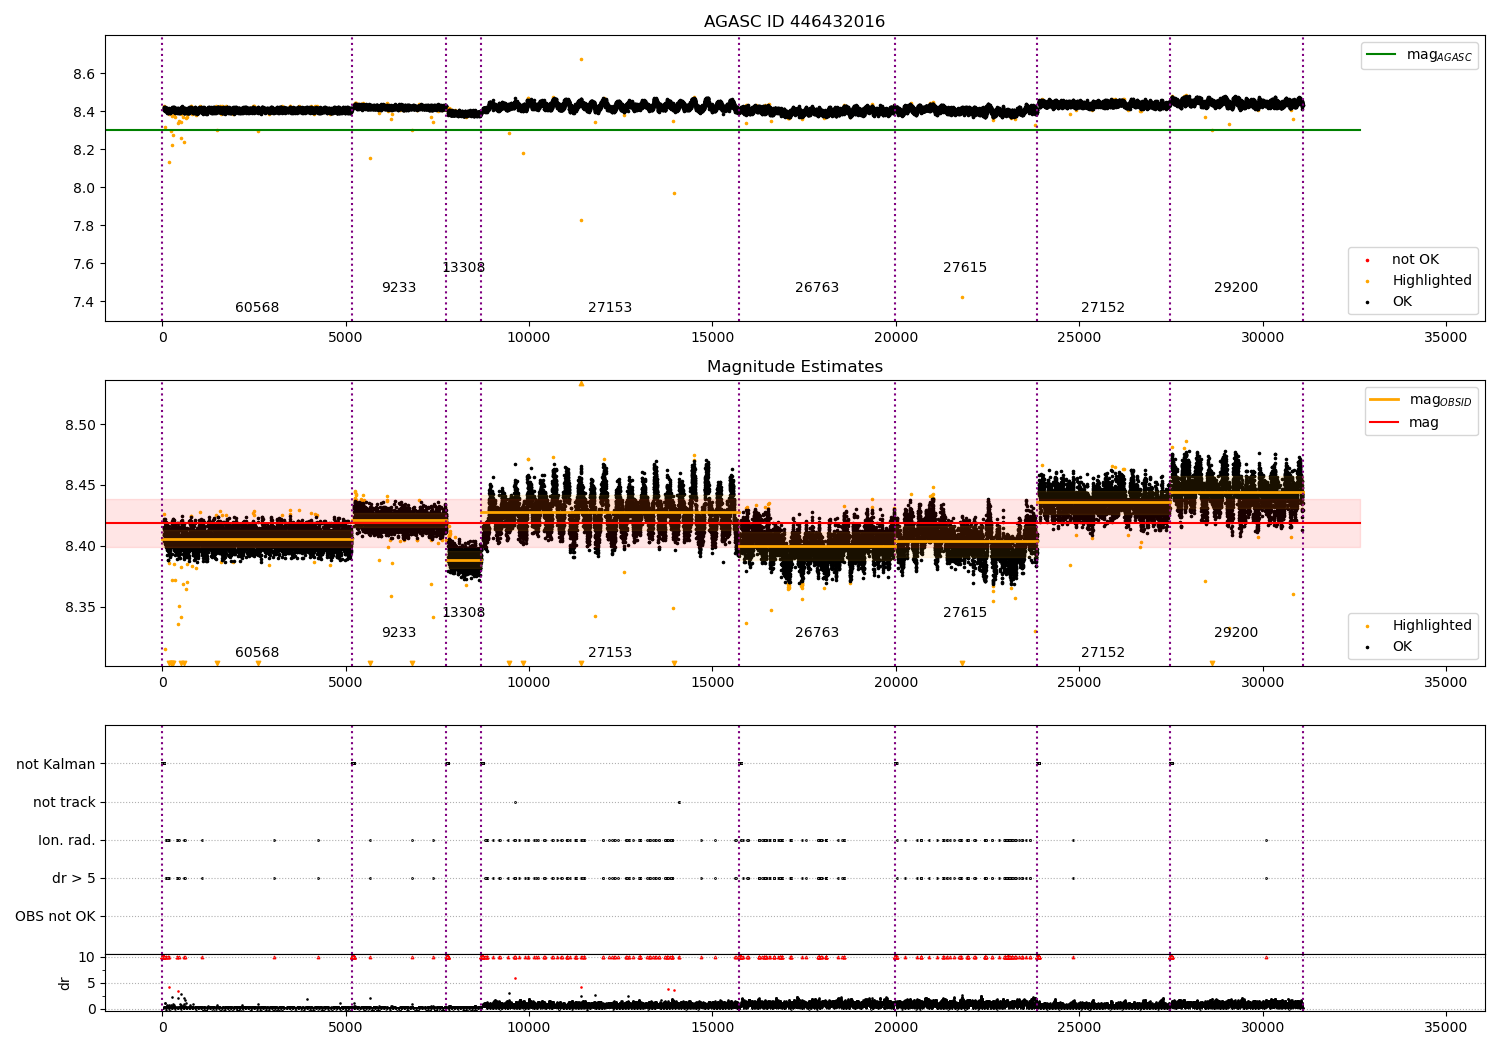Image resolution: width=1500 pixels, height=1050 pixels.
Task: Click obsid 60568 in the Magnitude Estimates plot
Action: pyautogui.click(x=257, y=653)
